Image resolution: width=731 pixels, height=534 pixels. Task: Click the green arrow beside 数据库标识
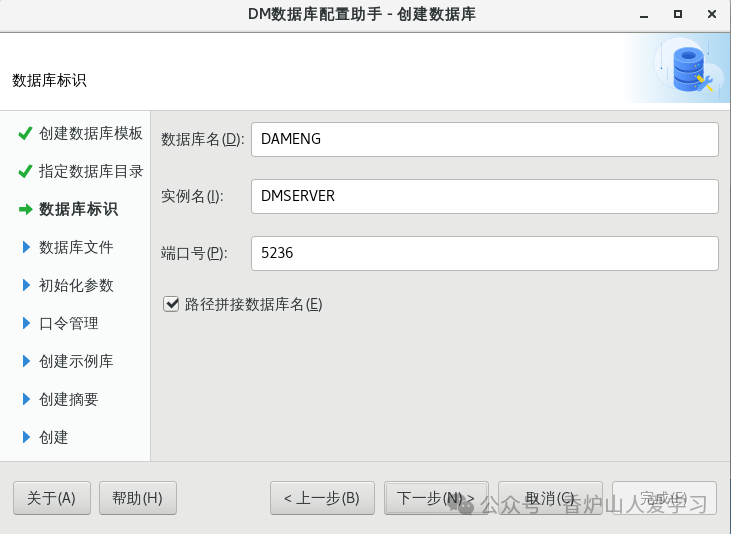tap(25, 209)
